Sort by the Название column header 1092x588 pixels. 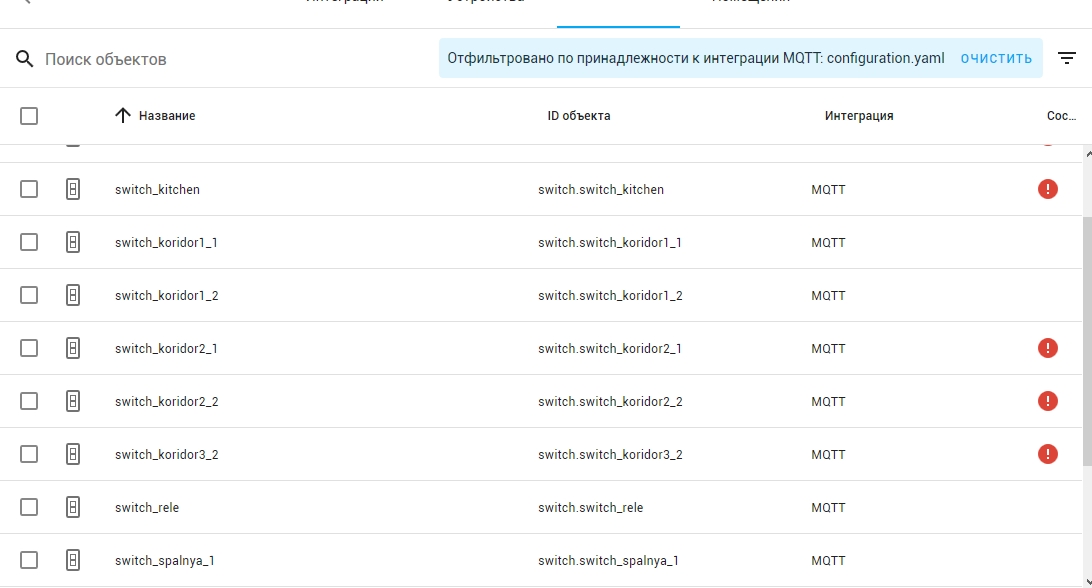167,116
